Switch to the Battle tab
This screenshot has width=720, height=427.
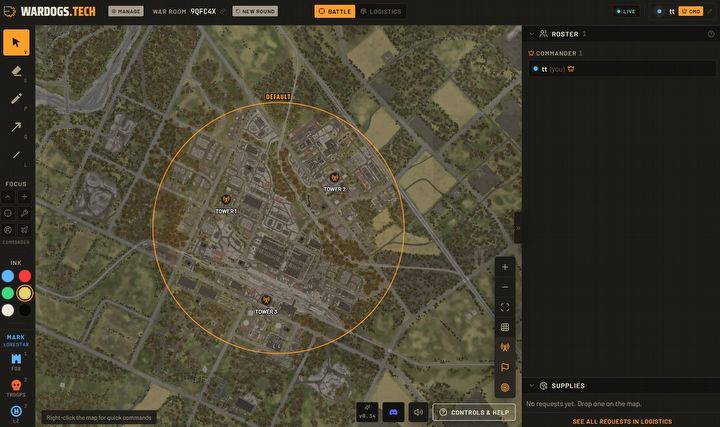coord(335,11)
